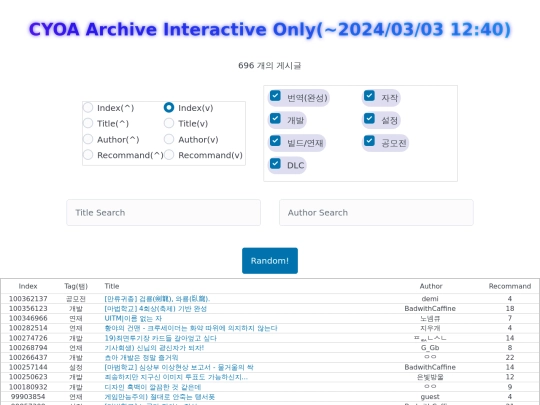This screenshot has width=540, height=405.
Task: Open the title link in row 100282514
Action: click(191, 328)
